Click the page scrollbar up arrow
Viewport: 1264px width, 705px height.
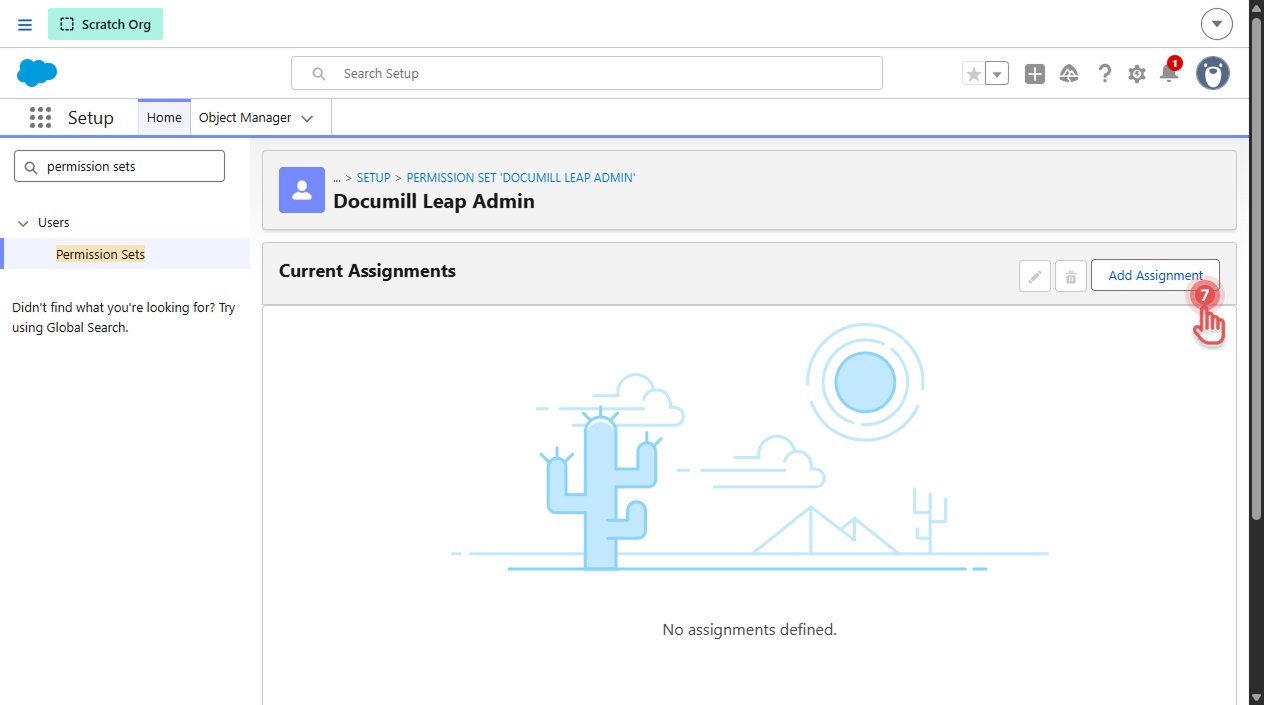point(1257,8)
